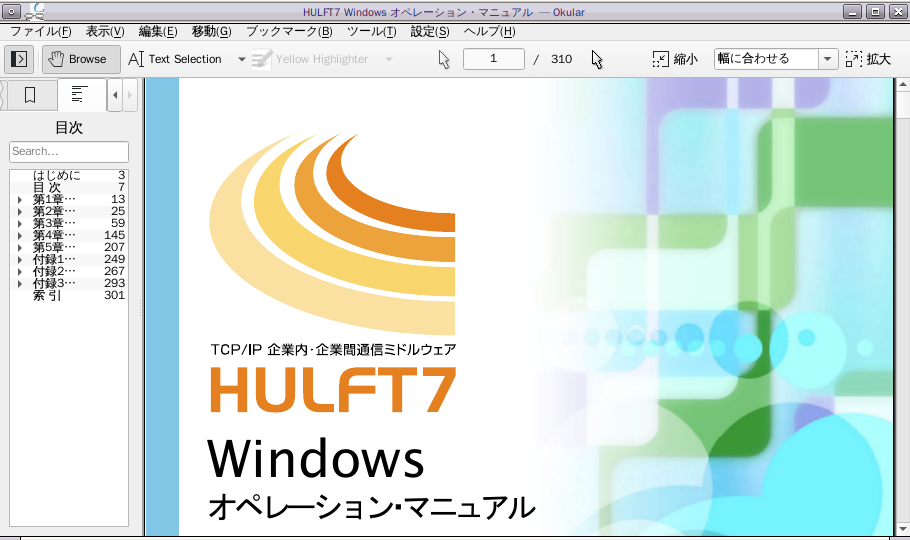Select the Browse tool
The height and width of the screenshot is (540, 910).
tap(81, 59)
